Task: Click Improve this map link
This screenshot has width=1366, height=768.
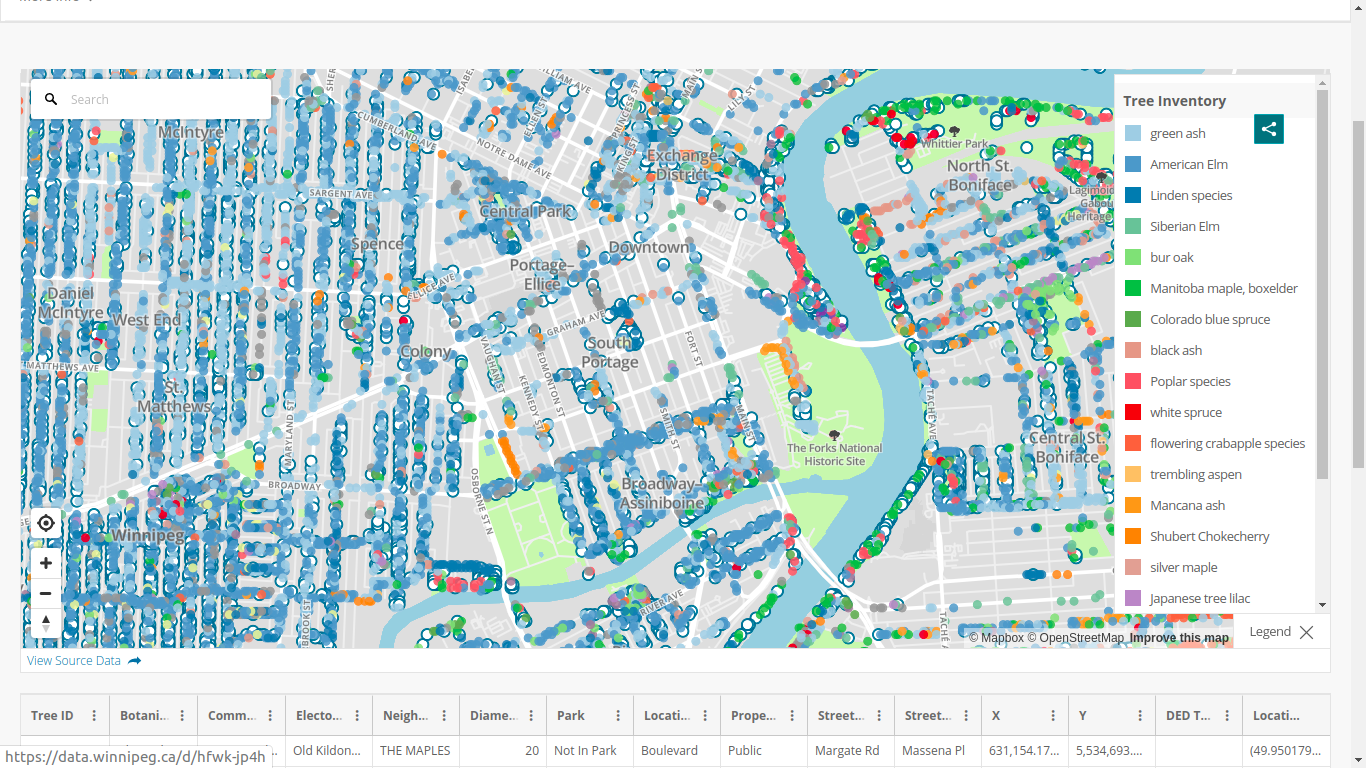Action: click(x=1179, y=638)
